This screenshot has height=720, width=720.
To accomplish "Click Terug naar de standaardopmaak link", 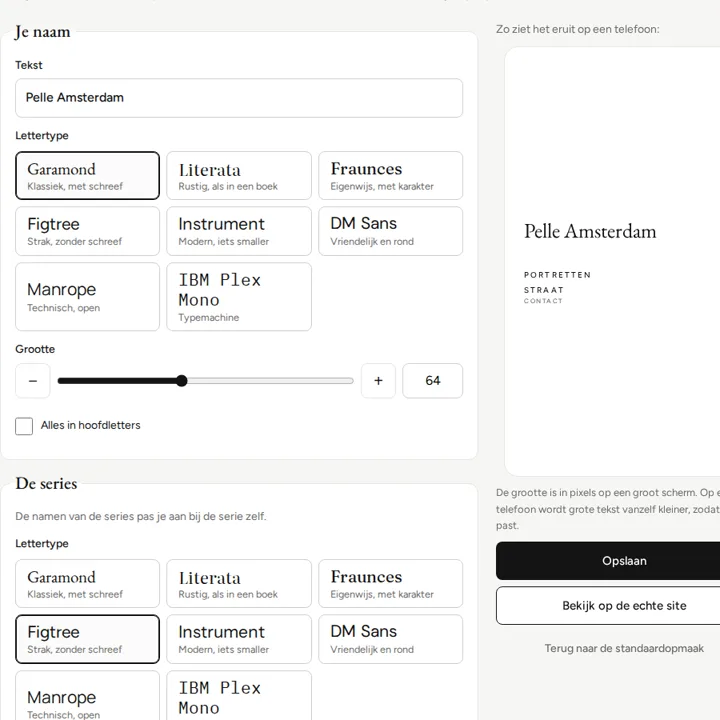I will [624, 648].
